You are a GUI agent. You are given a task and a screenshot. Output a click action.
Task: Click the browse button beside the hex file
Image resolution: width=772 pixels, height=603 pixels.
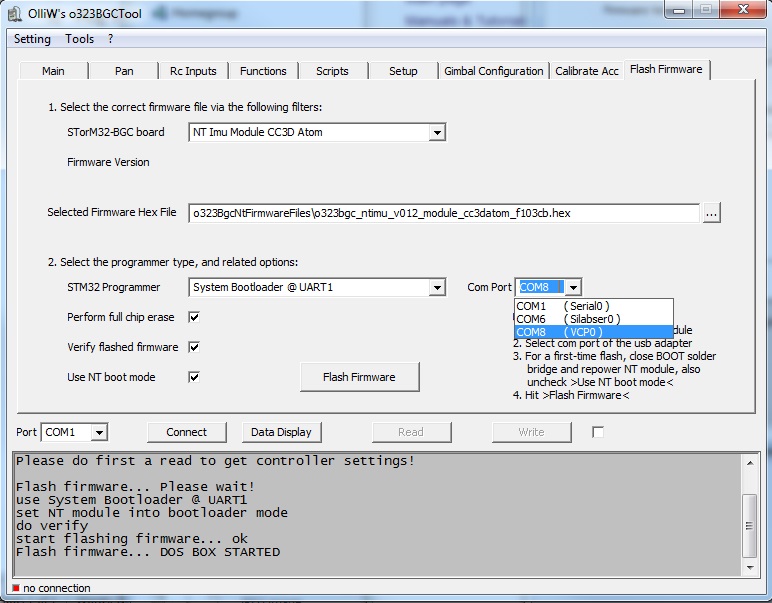coord(711,213)
